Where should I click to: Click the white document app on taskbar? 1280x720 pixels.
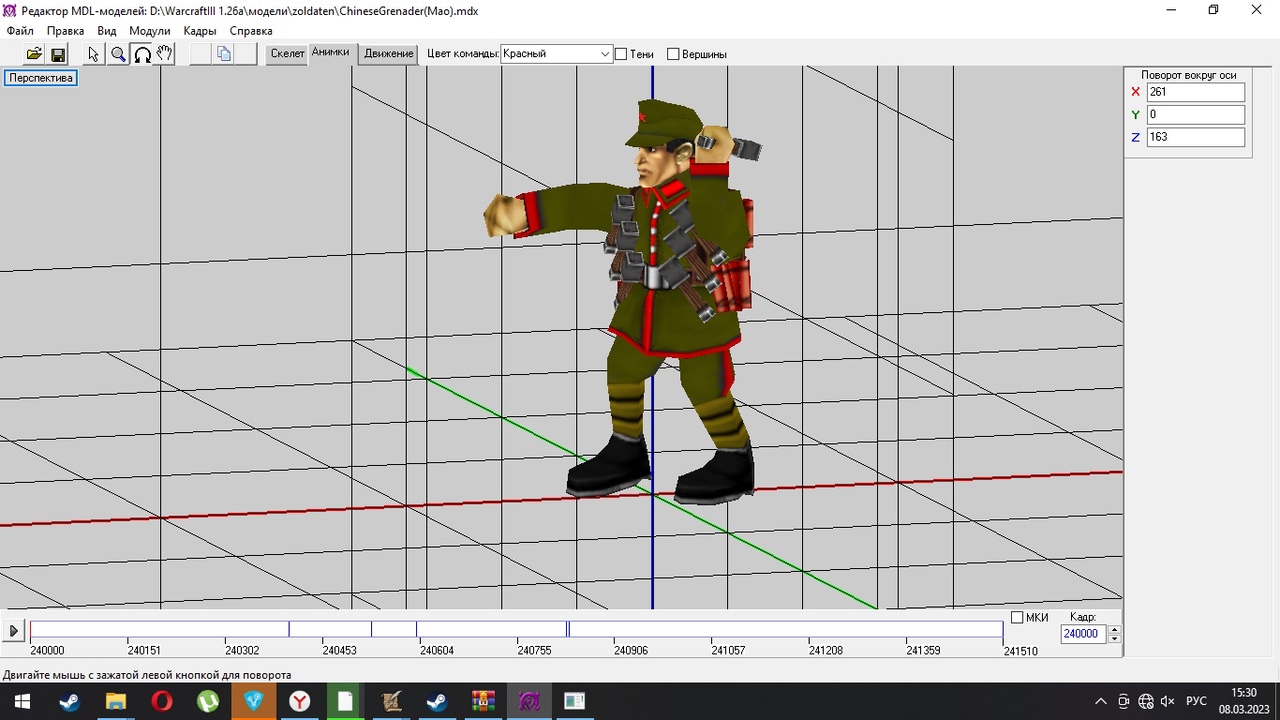point(345,702)
